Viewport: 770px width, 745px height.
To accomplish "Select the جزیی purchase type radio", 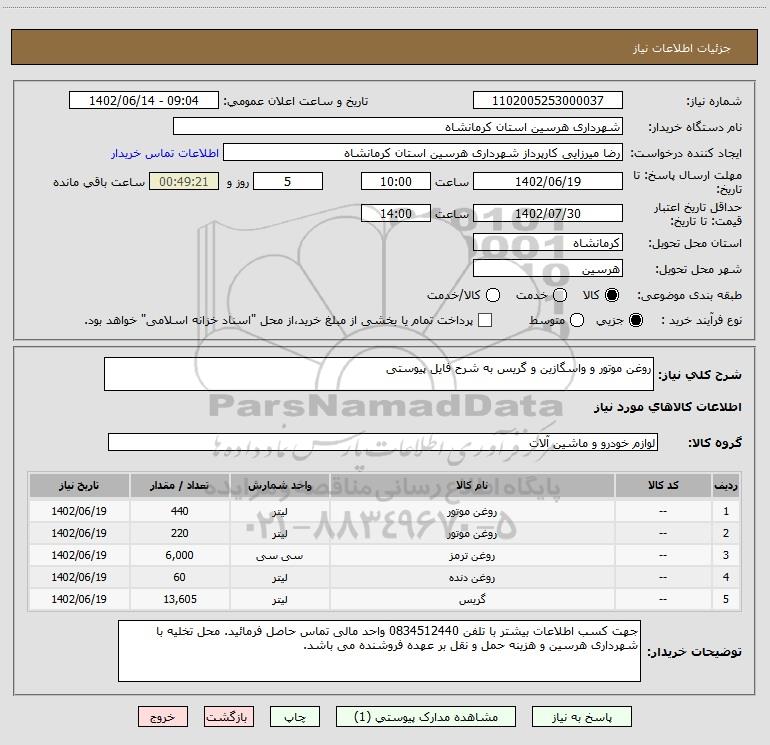I will [635, 320].
